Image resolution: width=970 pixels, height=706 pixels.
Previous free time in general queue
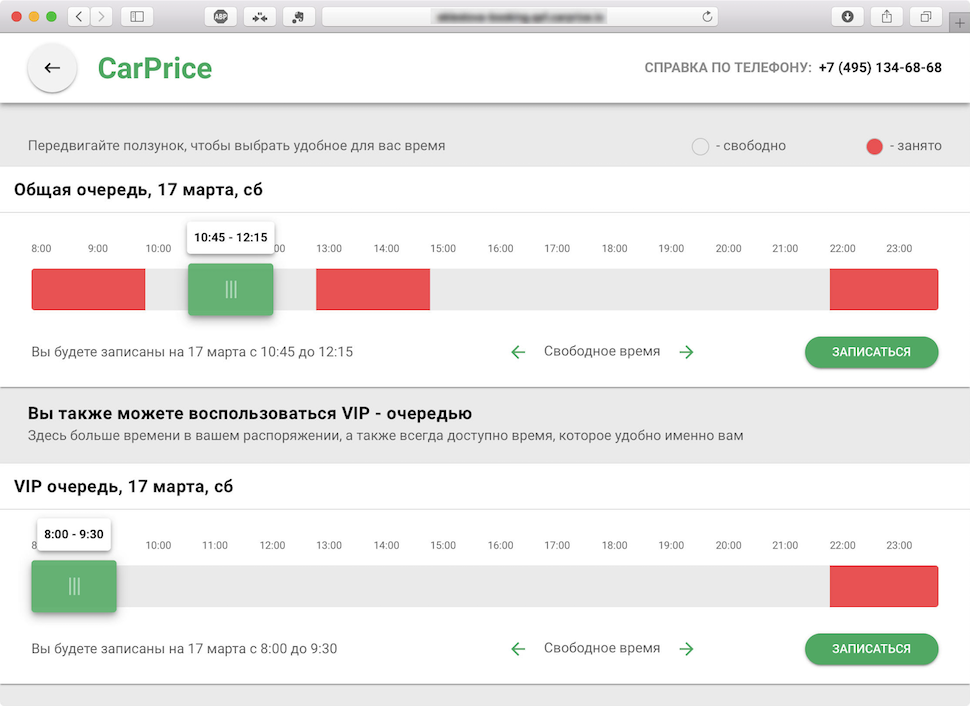tap(518, 352)
